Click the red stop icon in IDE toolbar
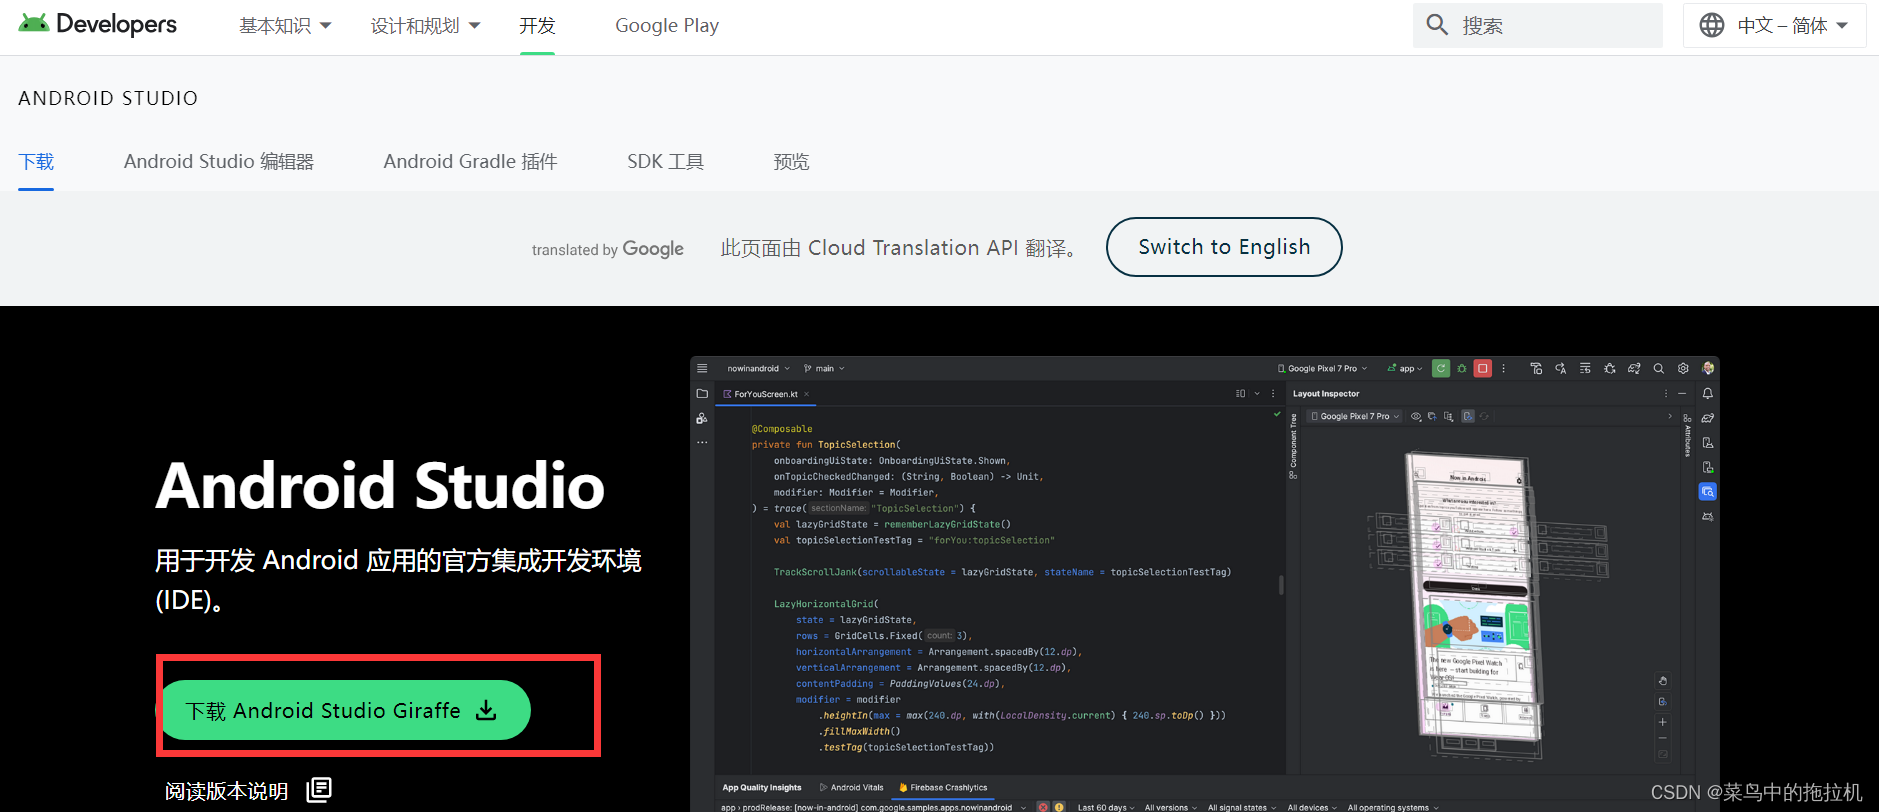1879x812 pixels. click(x=1483, y=368)
